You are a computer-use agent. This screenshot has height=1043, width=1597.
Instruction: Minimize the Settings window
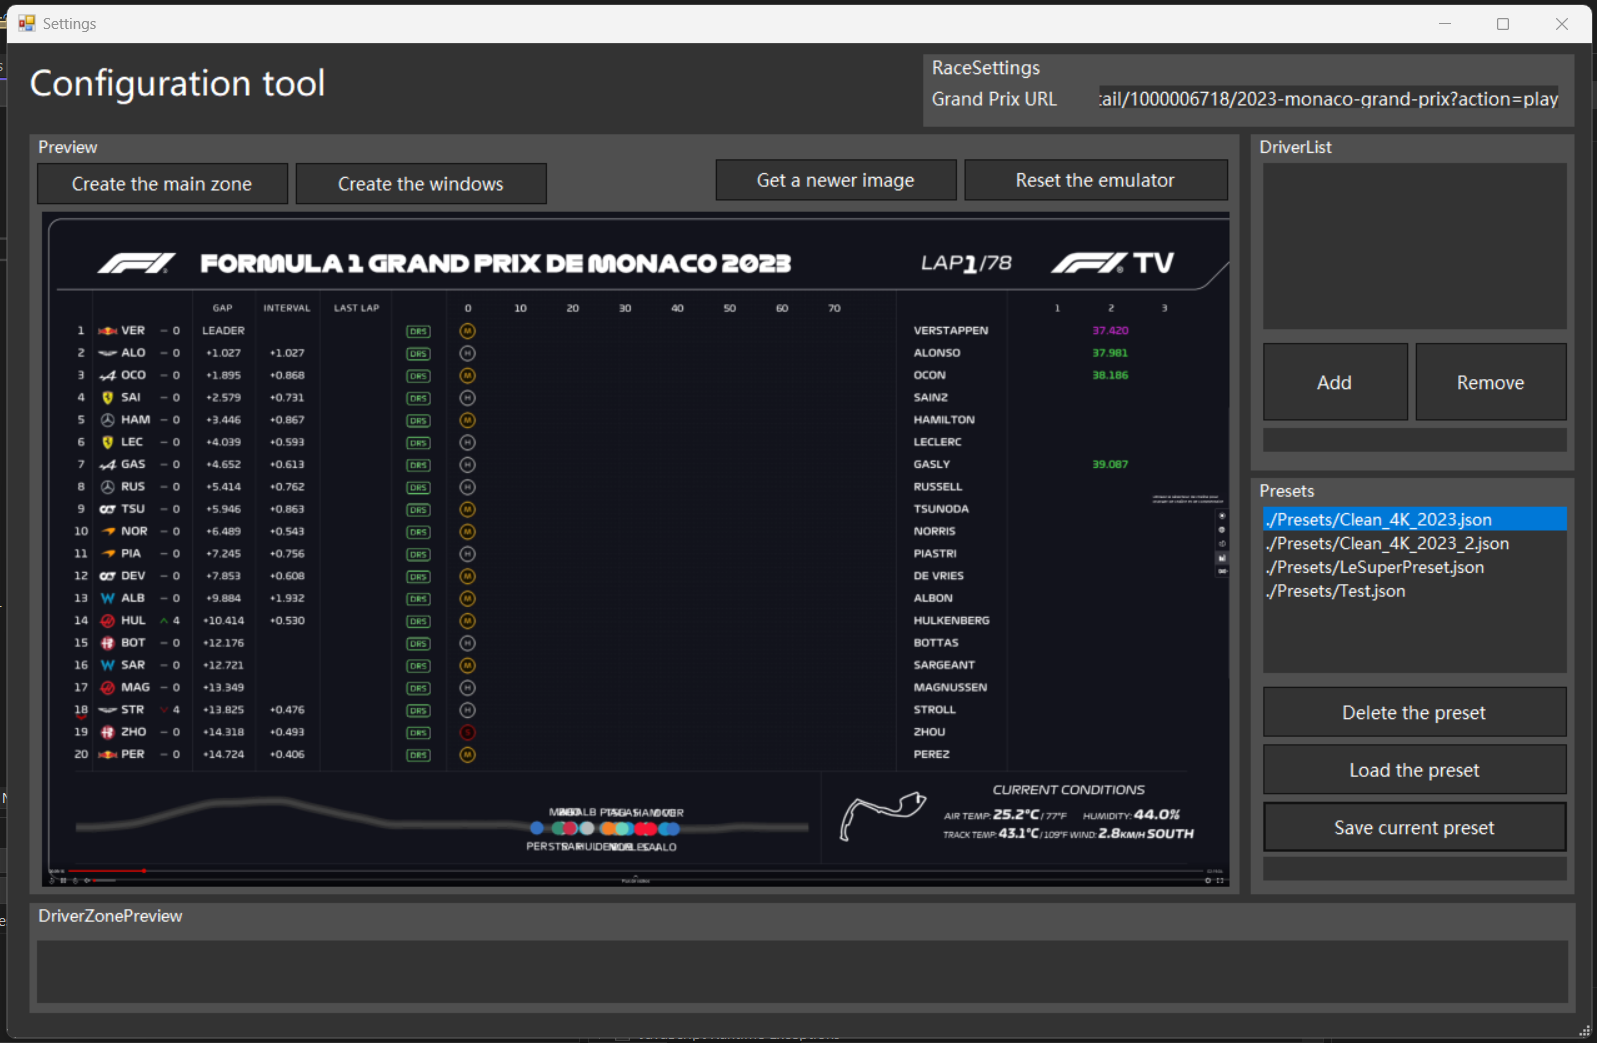[x=1445, y=24]
